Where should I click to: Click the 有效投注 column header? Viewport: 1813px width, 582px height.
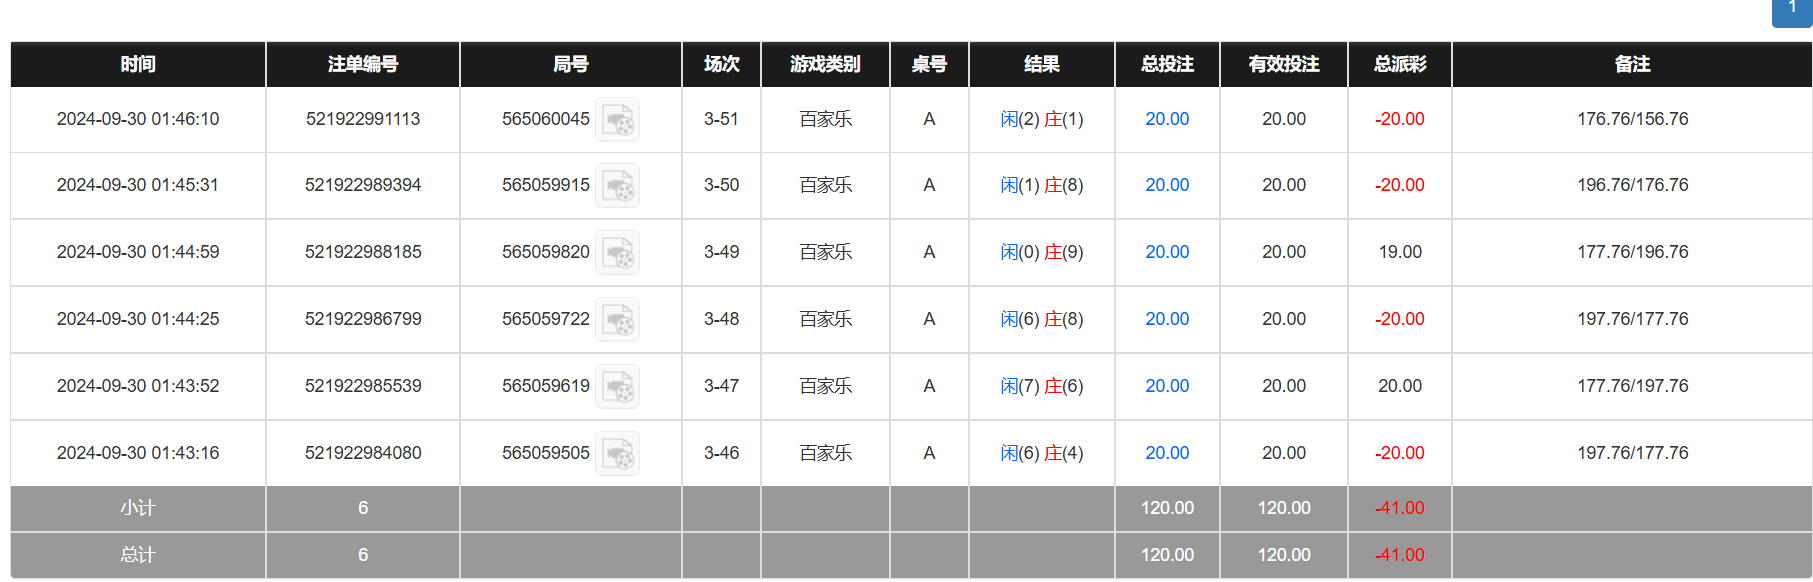pos(1284,64)
